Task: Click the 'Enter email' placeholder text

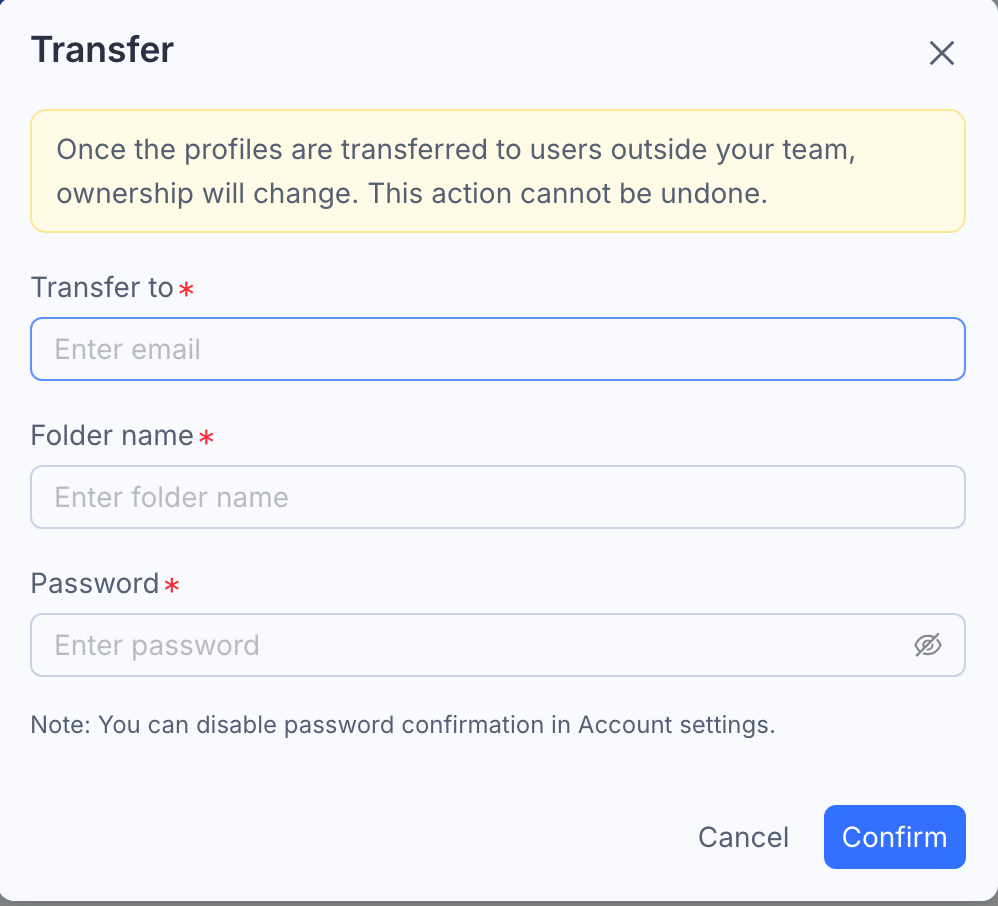Action: point(127,349)
